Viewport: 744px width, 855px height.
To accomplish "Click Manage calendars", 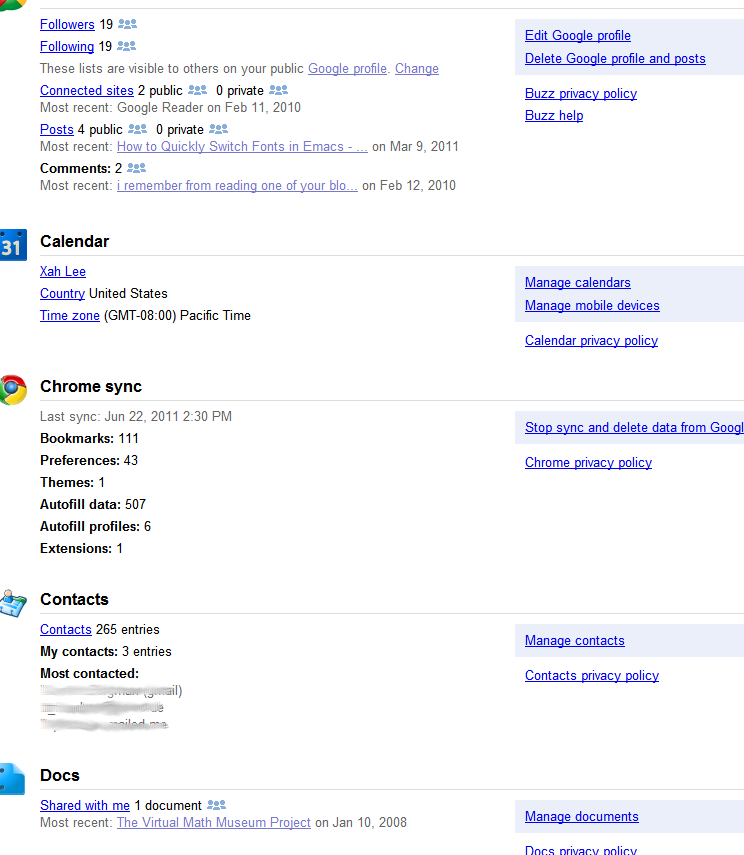I will tap(578, 282).
